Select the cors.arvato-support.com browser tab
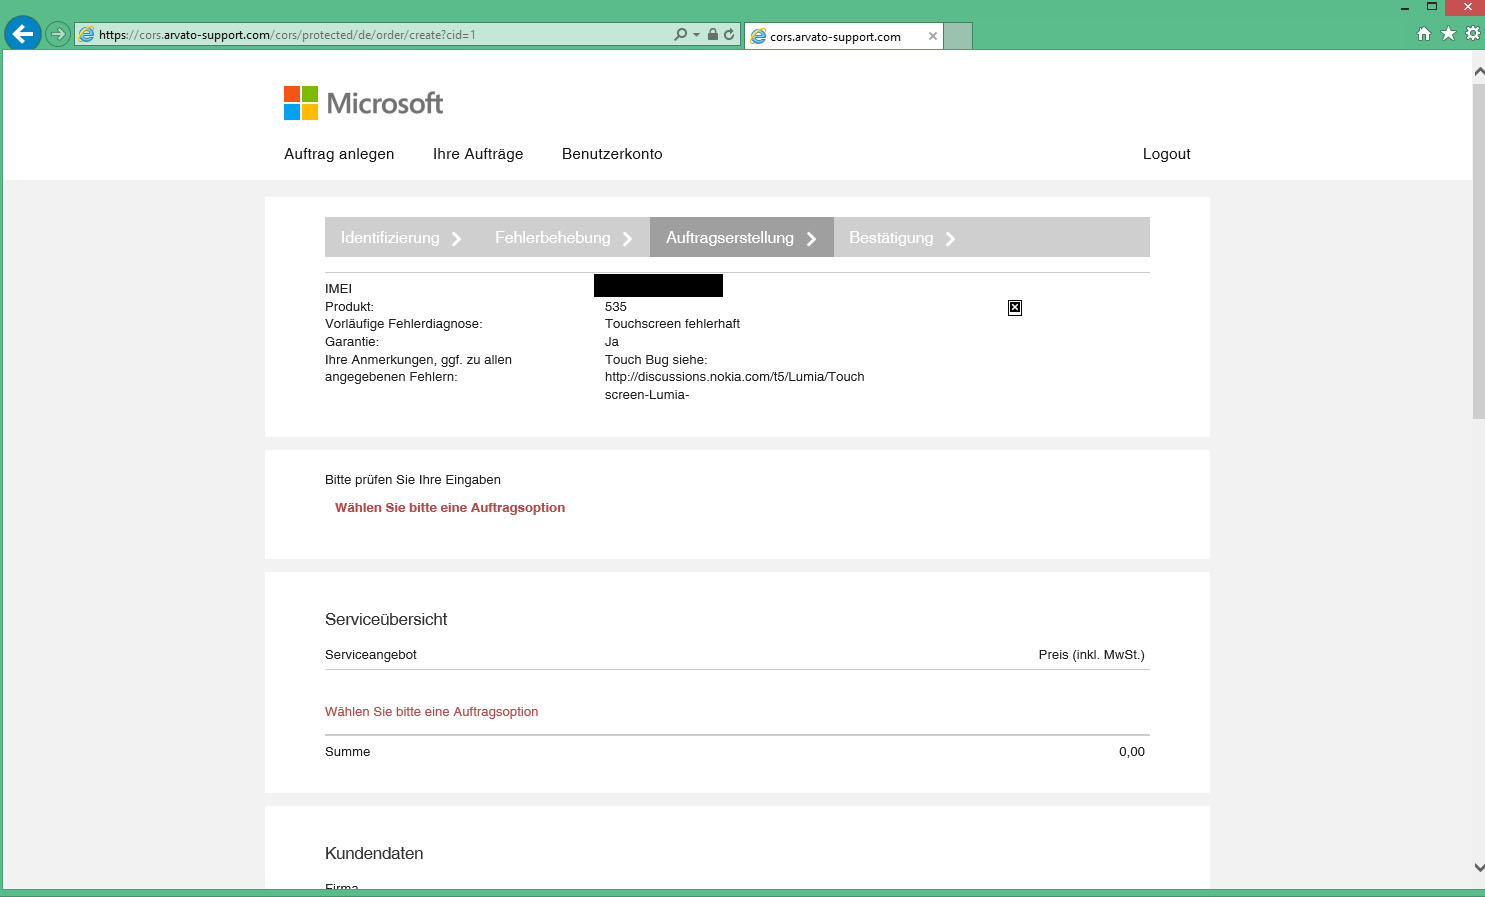1485x897 pixels. pos(844,36)
